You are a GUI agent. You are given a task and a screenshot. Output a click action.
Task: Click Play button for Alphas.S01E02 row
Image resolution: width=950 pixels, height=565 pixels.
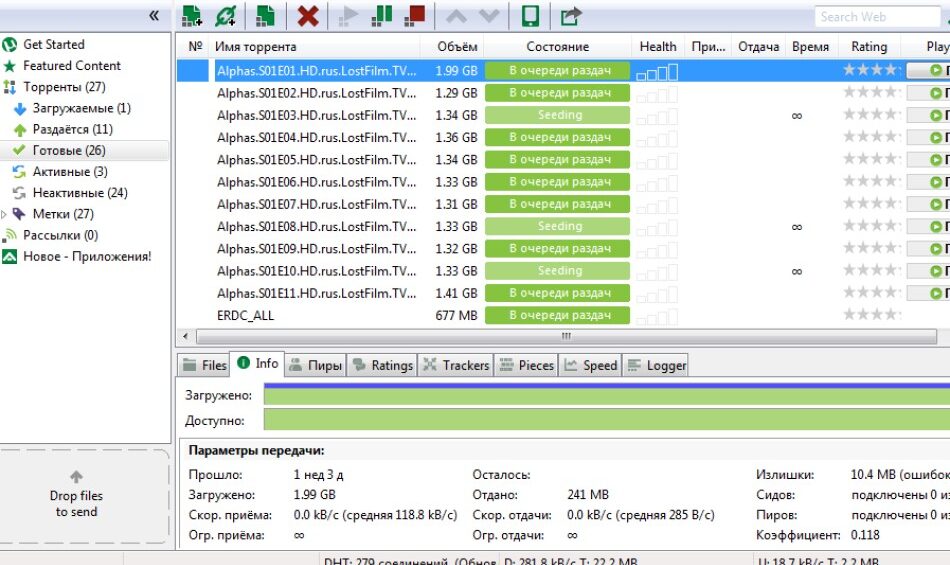pyautogui.click(x=928, y=93)
